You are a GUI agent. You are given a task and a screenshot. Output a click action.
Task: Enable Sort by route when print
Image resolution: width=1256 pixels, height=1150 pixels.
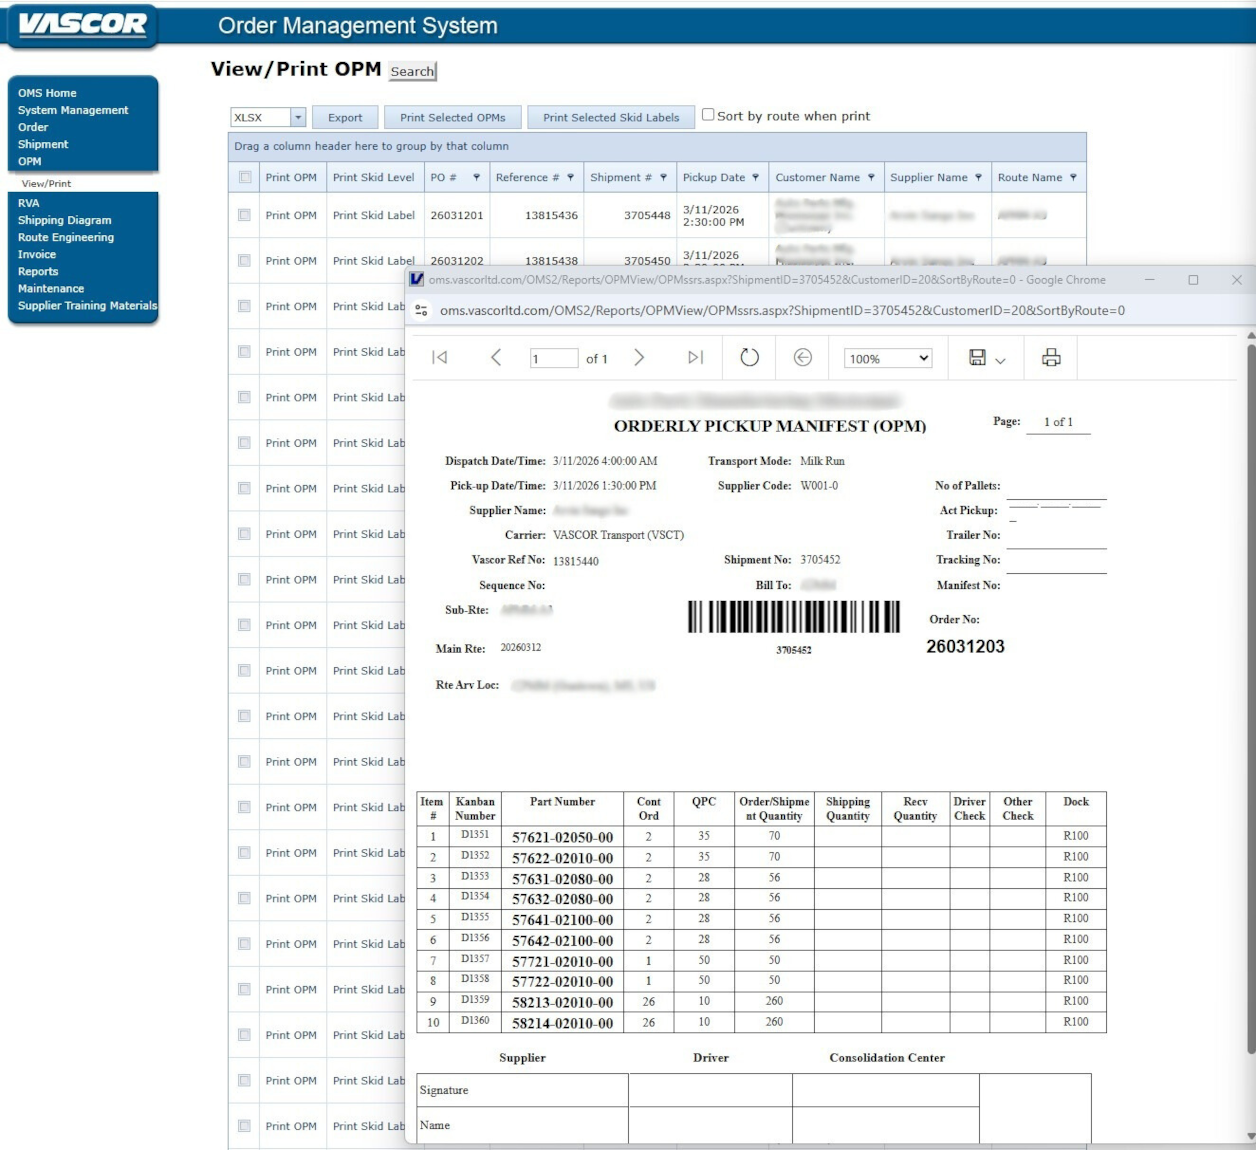click(708, 115)
